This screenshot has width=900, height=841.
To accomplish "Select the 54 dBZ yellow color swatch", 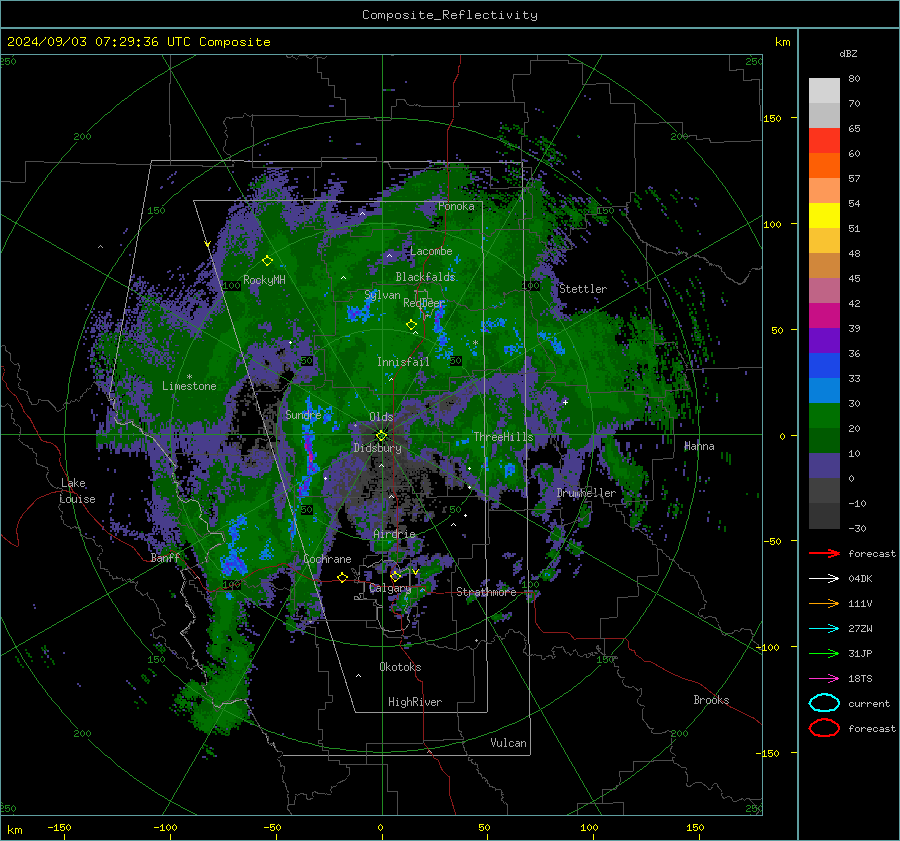I will pos(824,215).
